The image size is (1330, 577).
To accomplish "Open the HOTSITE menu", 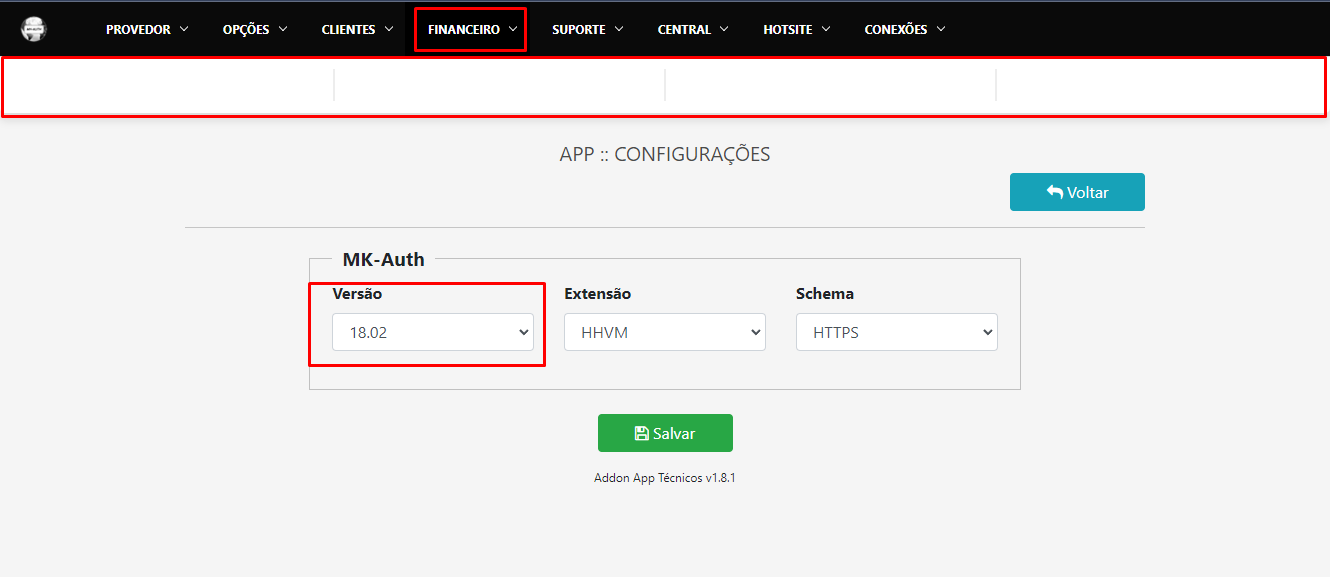I will tap(788, 29).
